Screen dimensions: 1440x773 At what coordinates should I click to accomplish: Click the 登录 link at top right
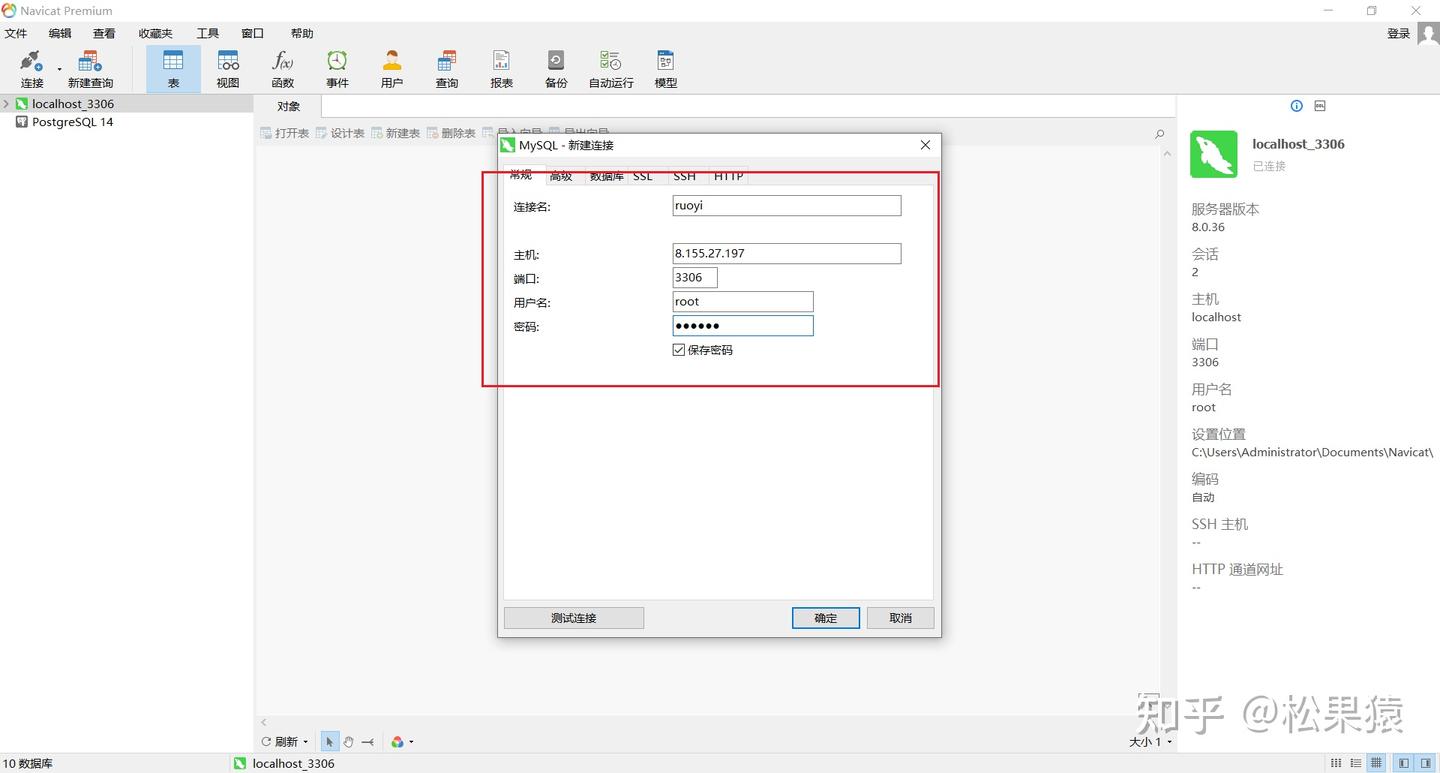[x=1398, y=34]
